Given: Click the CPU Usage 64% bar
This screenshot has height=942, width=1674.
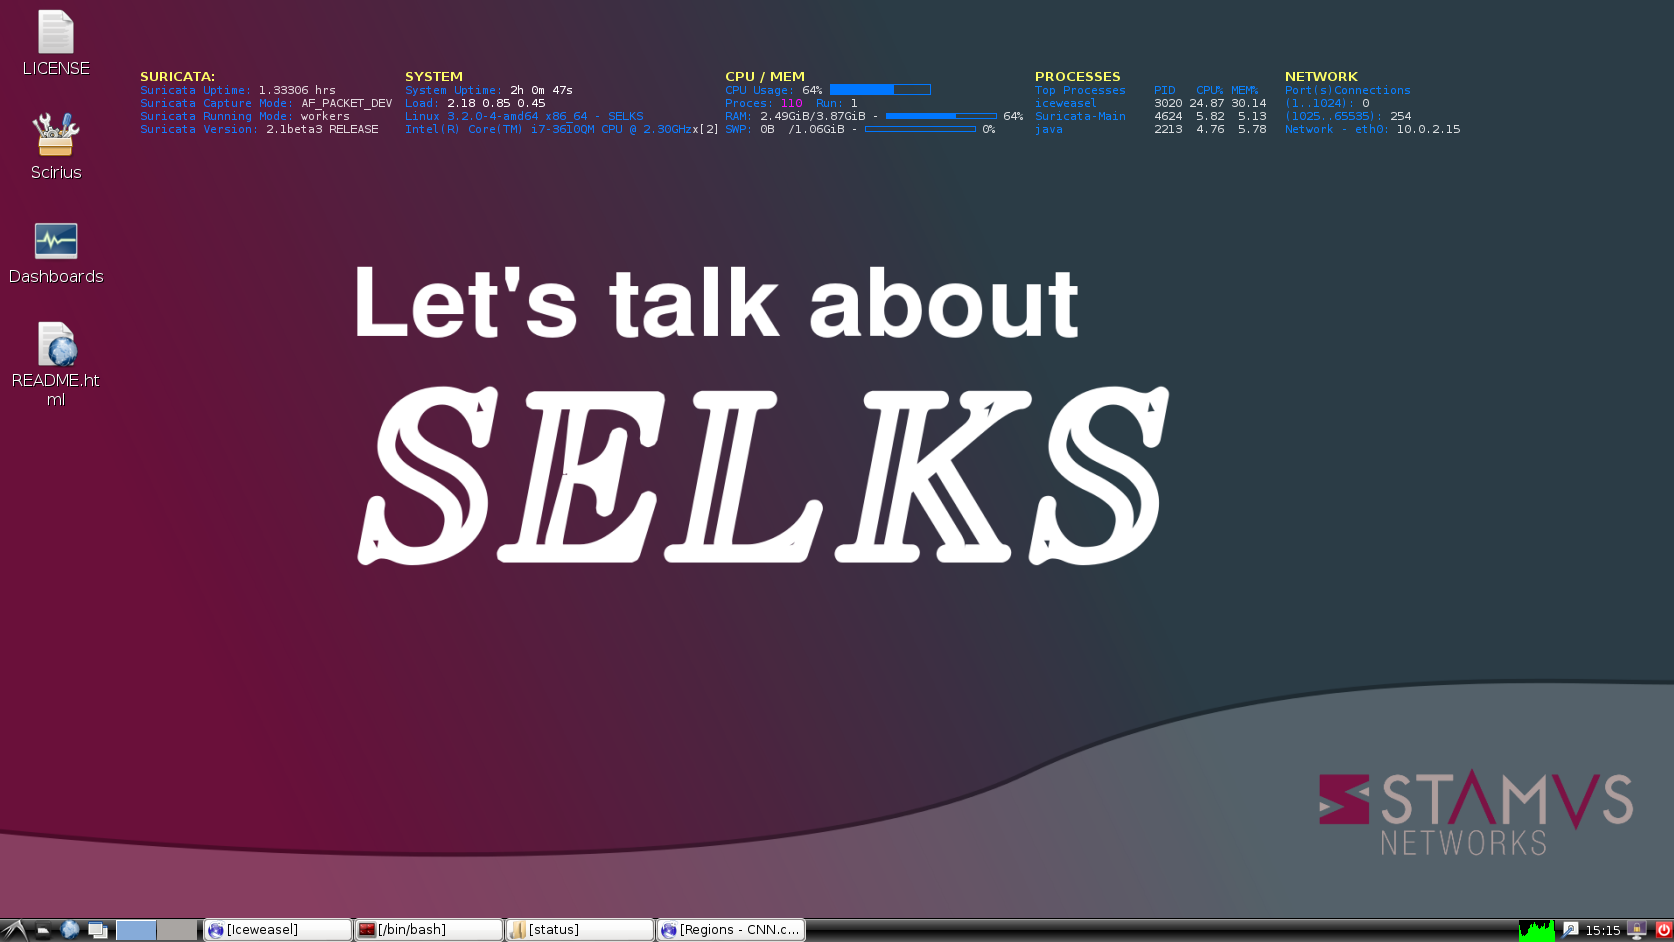Looking at the screenshot, I should 880,90.
